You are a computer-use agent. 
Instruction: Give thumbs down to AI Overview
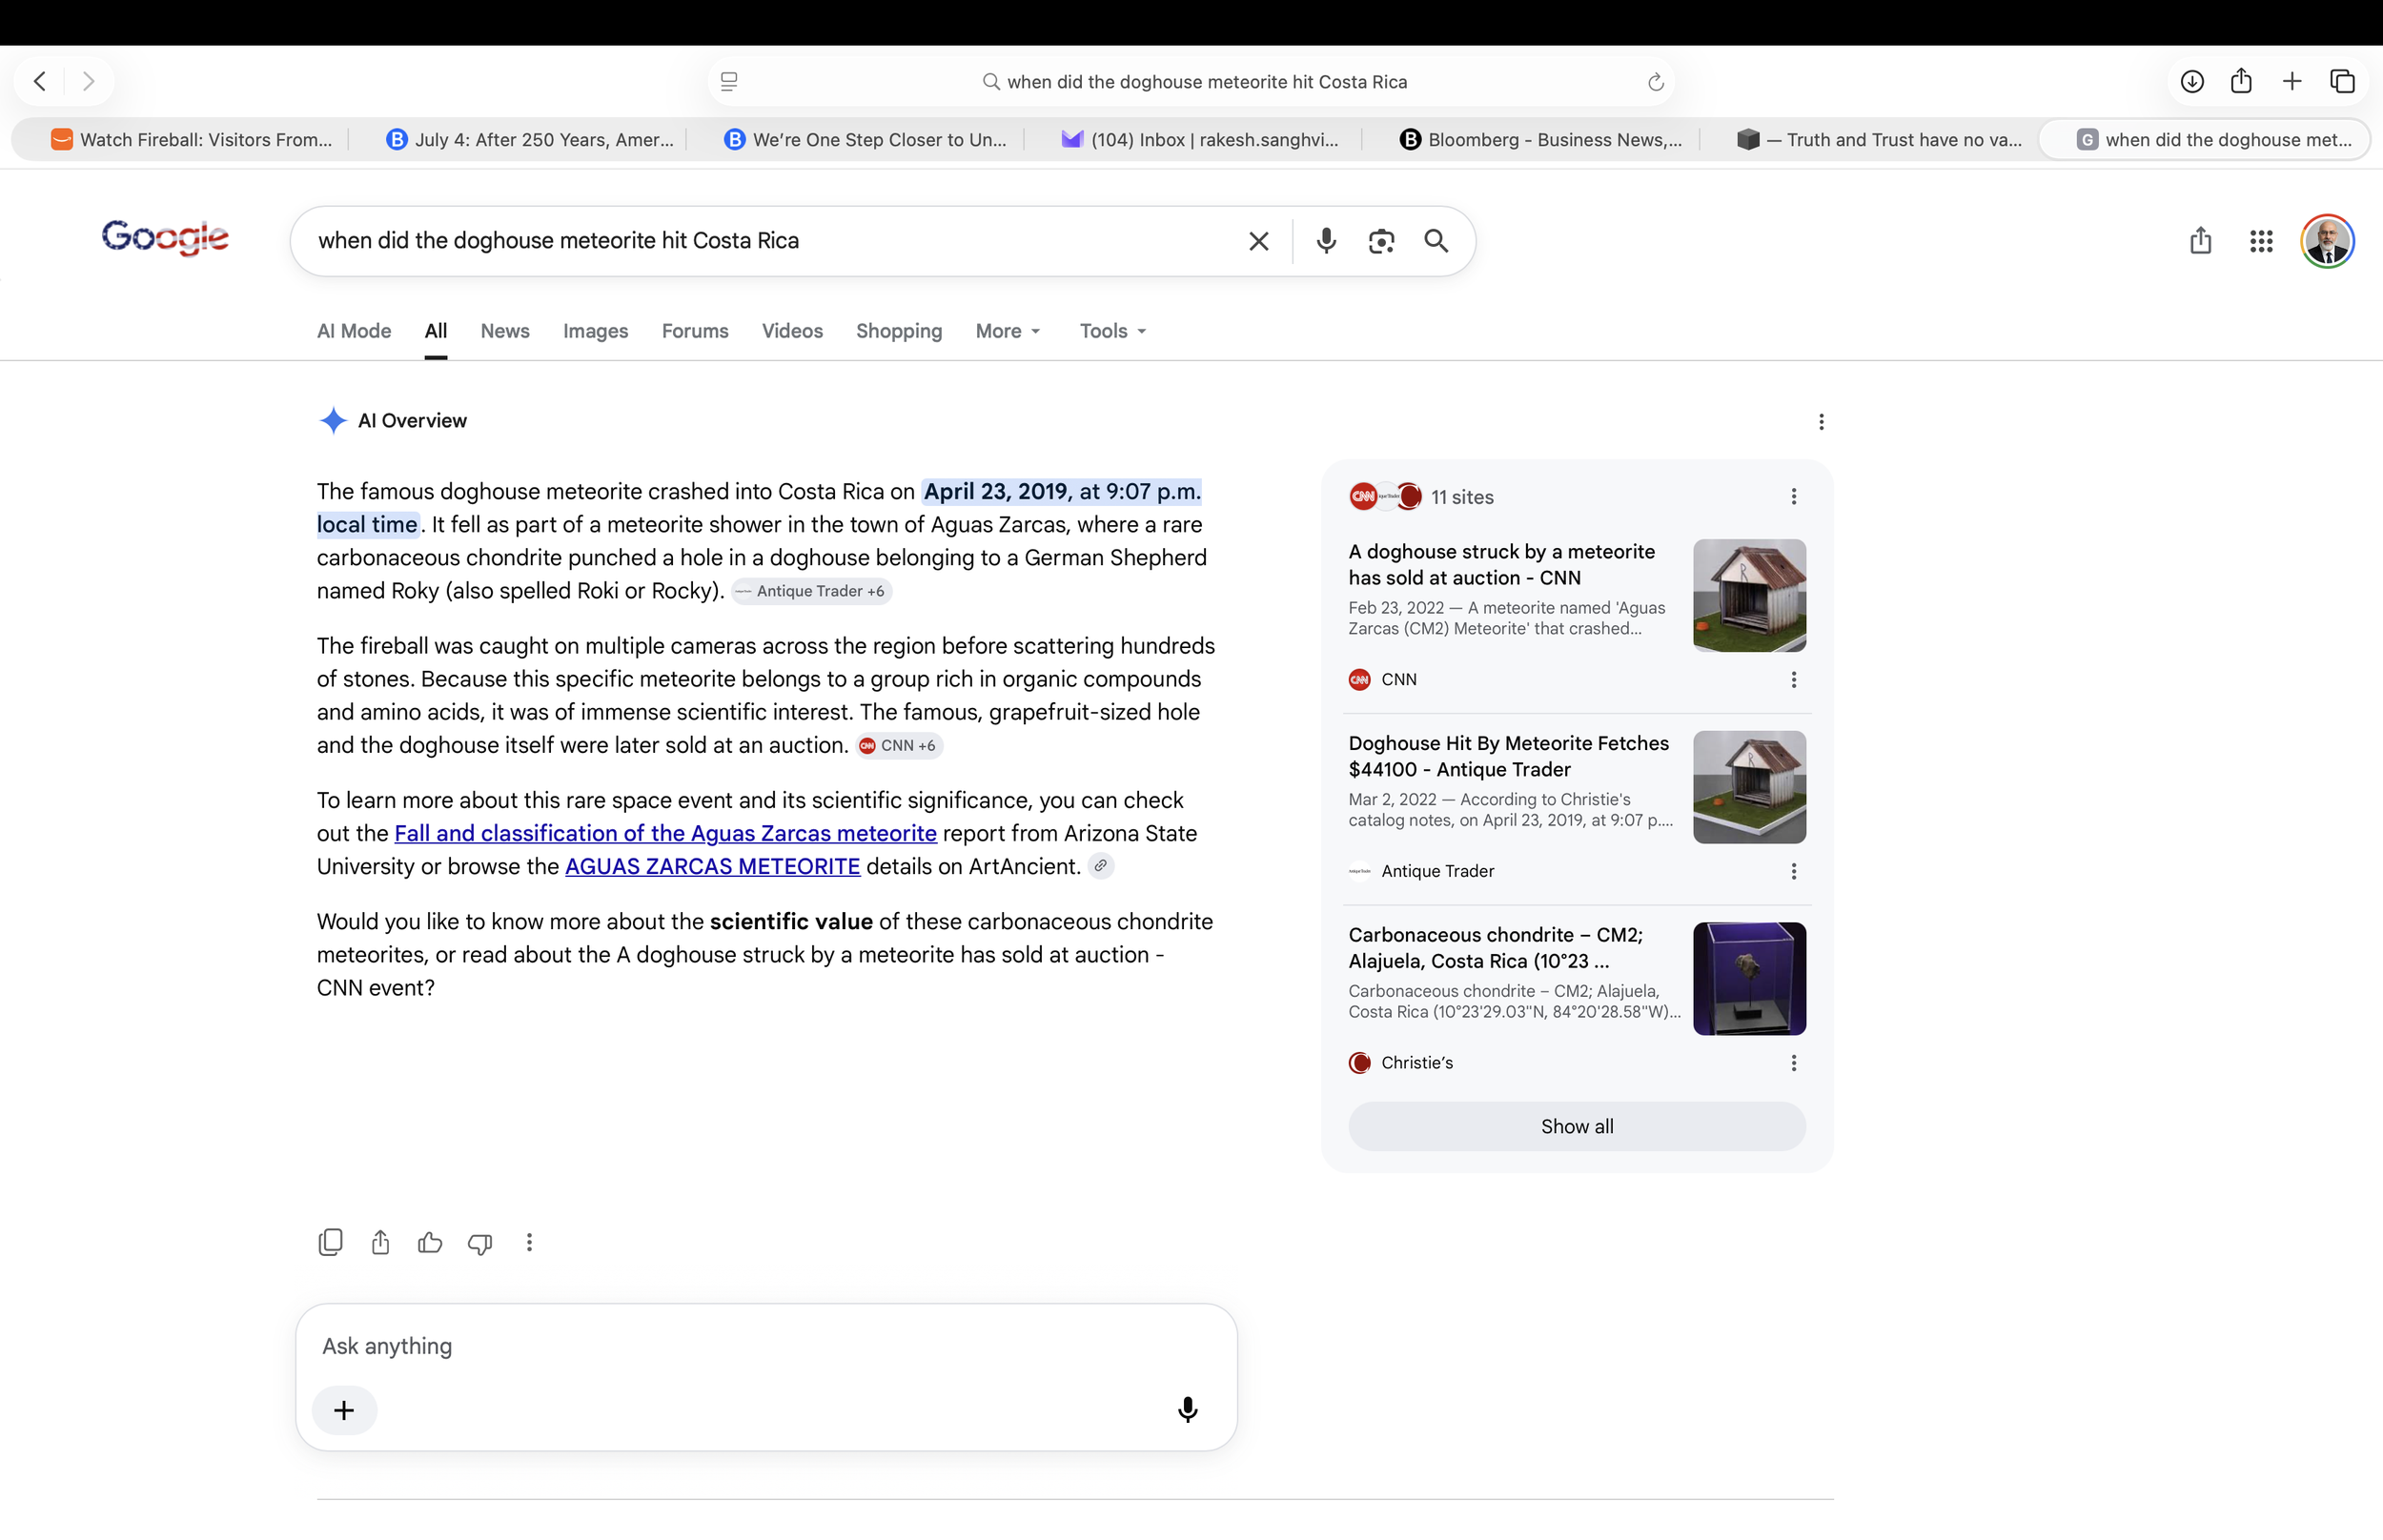point(480,1243)
